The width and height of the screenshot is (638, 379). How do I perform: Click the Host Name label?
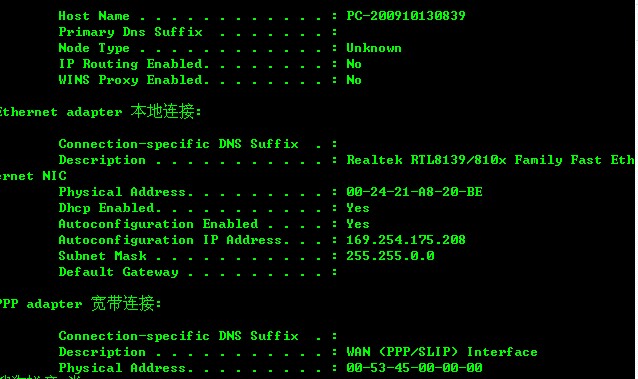tap(94, 16)
